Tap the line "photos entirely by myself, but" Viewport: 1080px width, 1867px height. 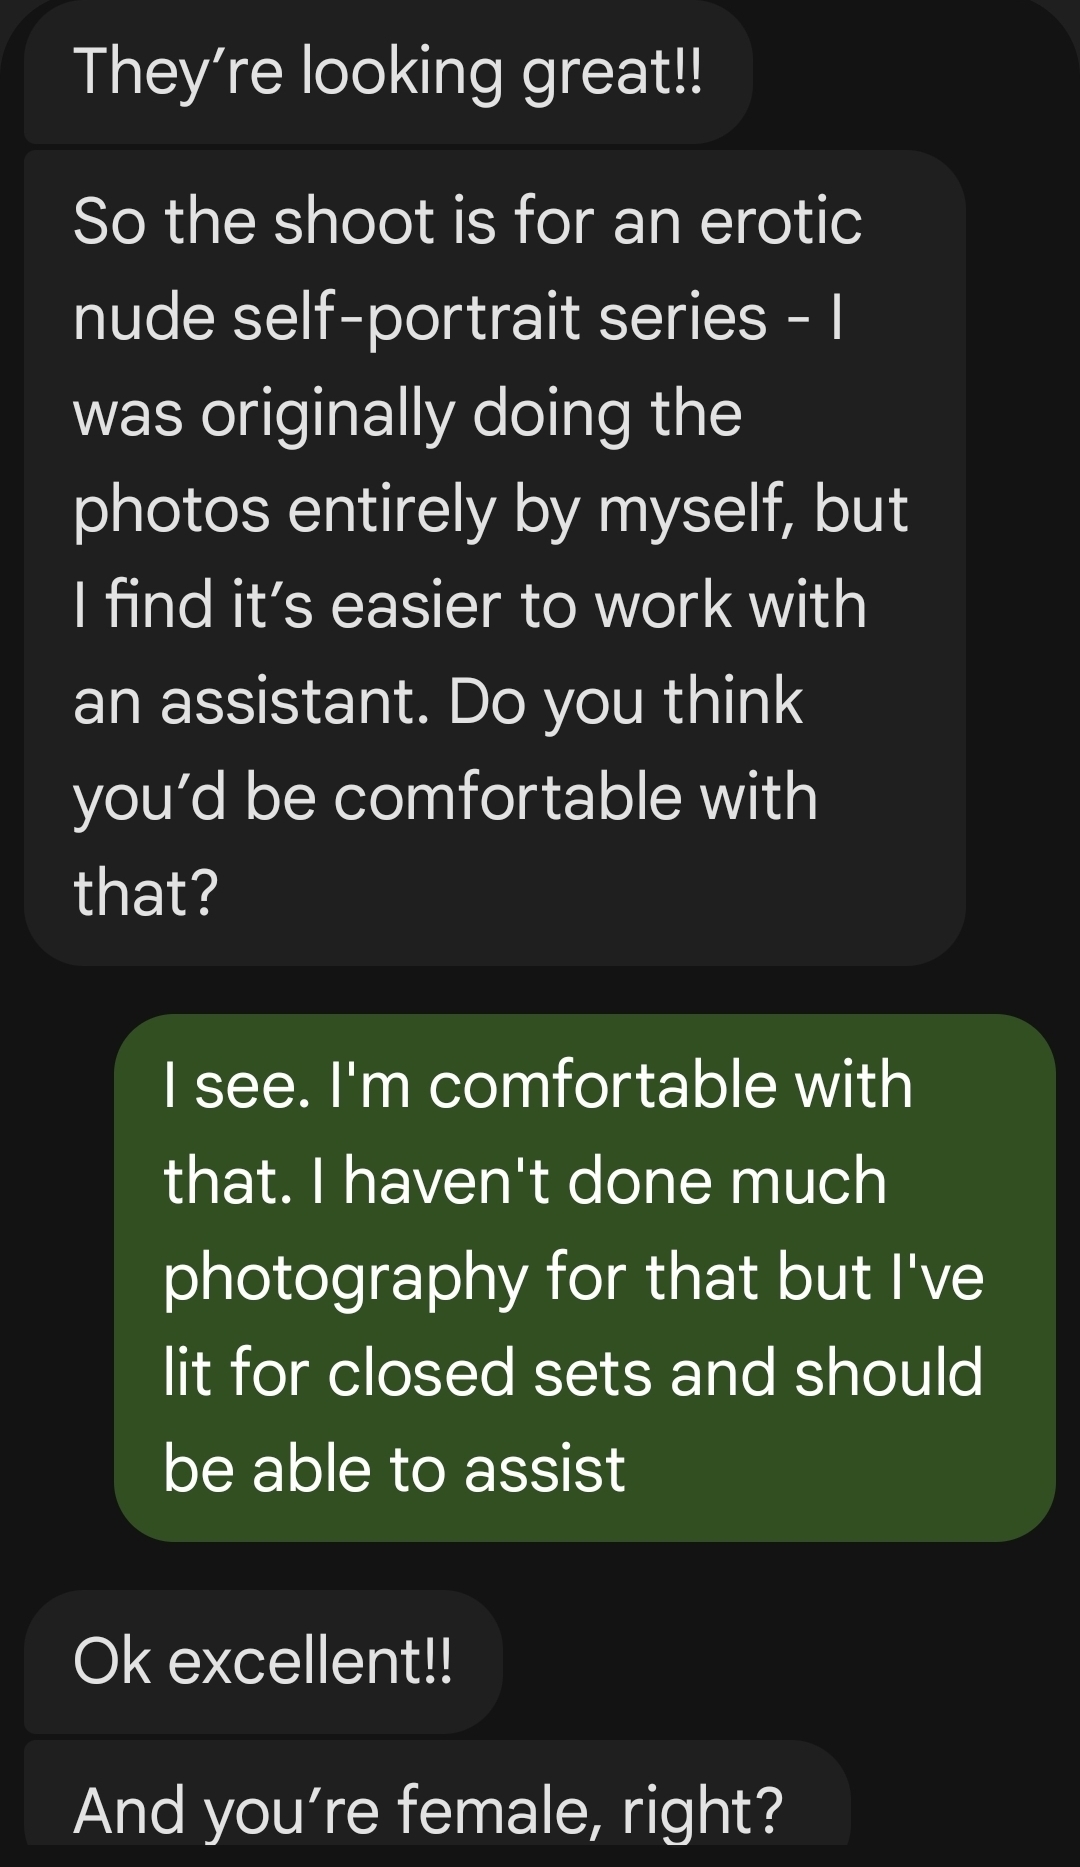490,509
